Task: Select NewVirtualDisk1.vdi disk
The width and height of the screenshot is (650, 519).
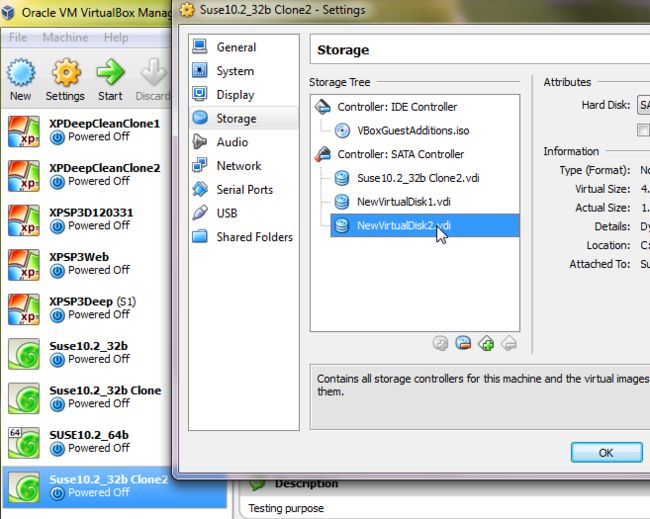Action: (x=392, y=202)
